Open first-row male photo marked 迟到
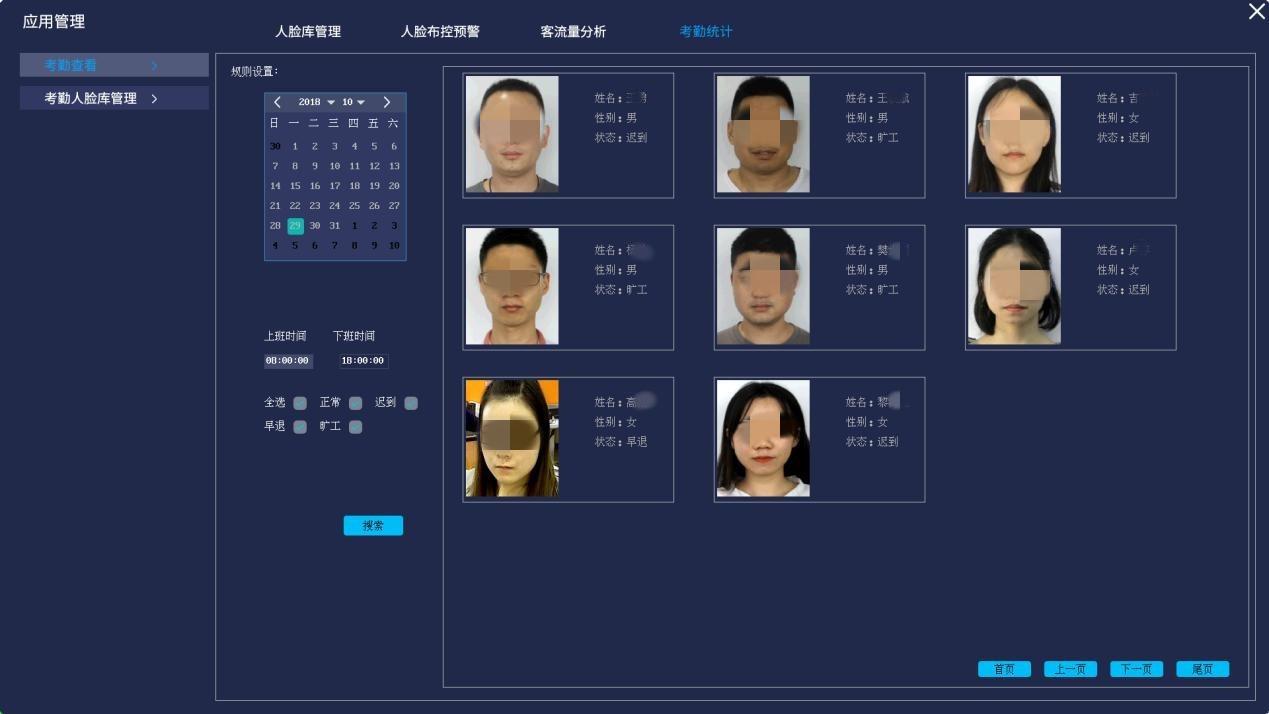This screenshot has width=1269, height=714. click(x=512, y=134)
